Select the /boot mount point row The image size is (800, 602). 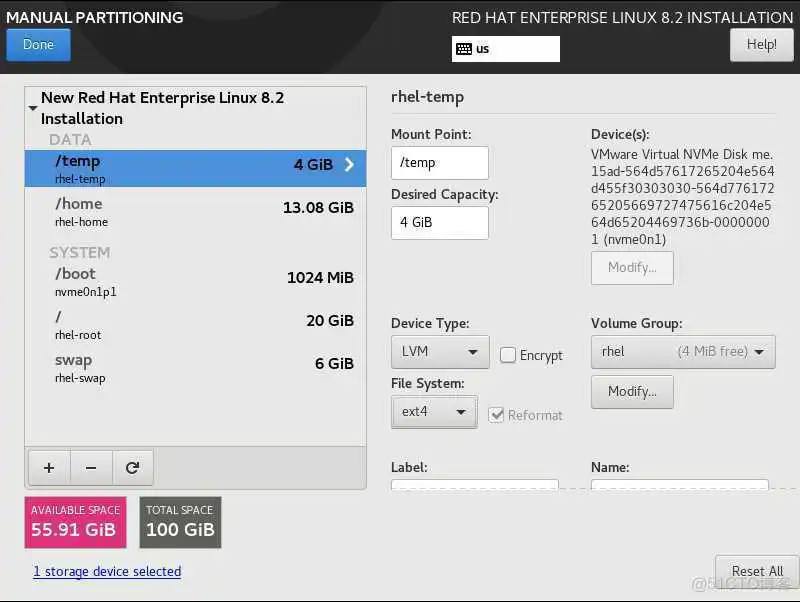tap(195, 282)
